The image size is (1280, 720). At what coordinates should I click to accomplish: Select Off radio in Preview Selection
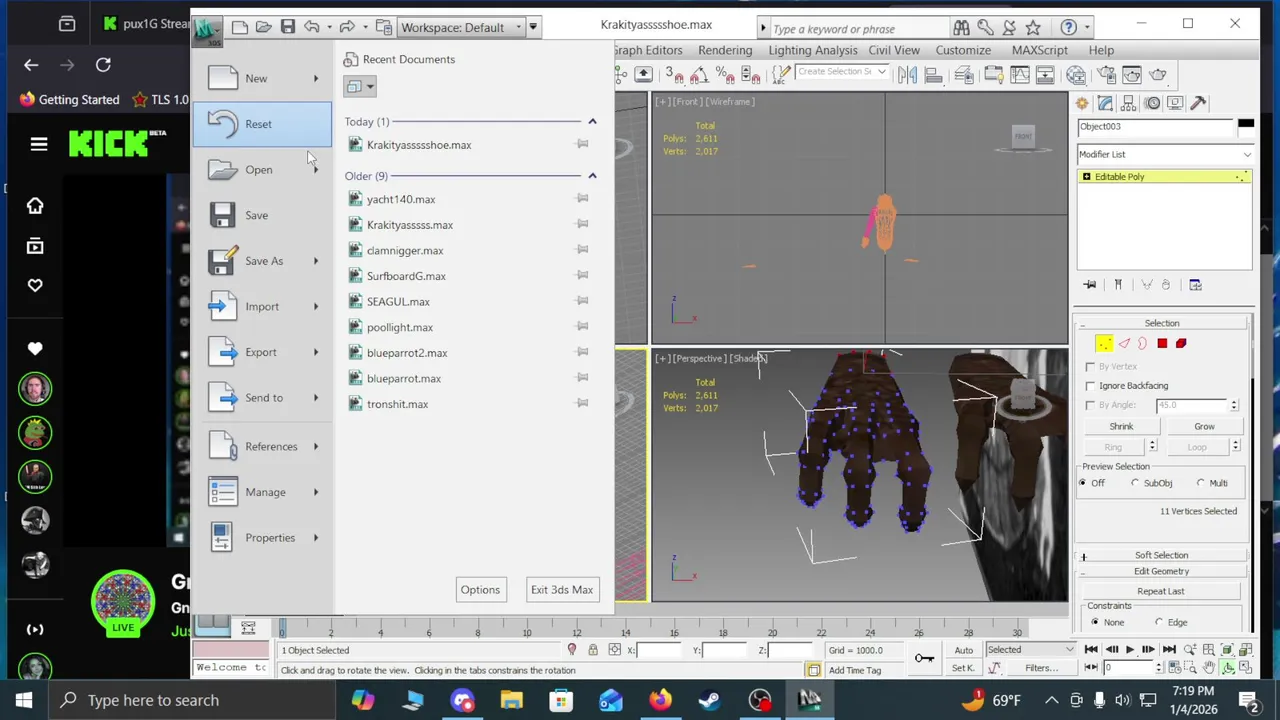click(x=1083, y=484)
